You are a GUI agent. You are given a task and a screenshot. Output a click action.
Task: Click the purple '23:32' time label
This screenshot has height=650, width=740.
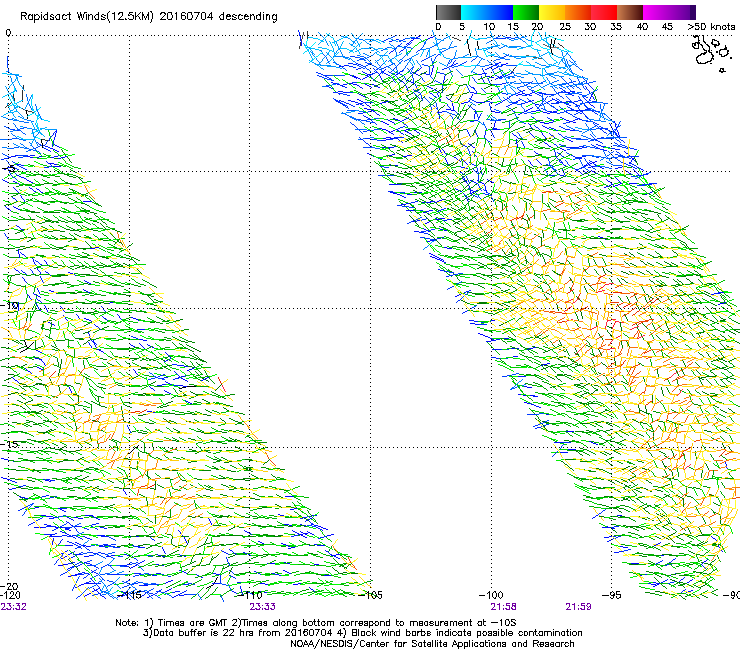(14, 607)
